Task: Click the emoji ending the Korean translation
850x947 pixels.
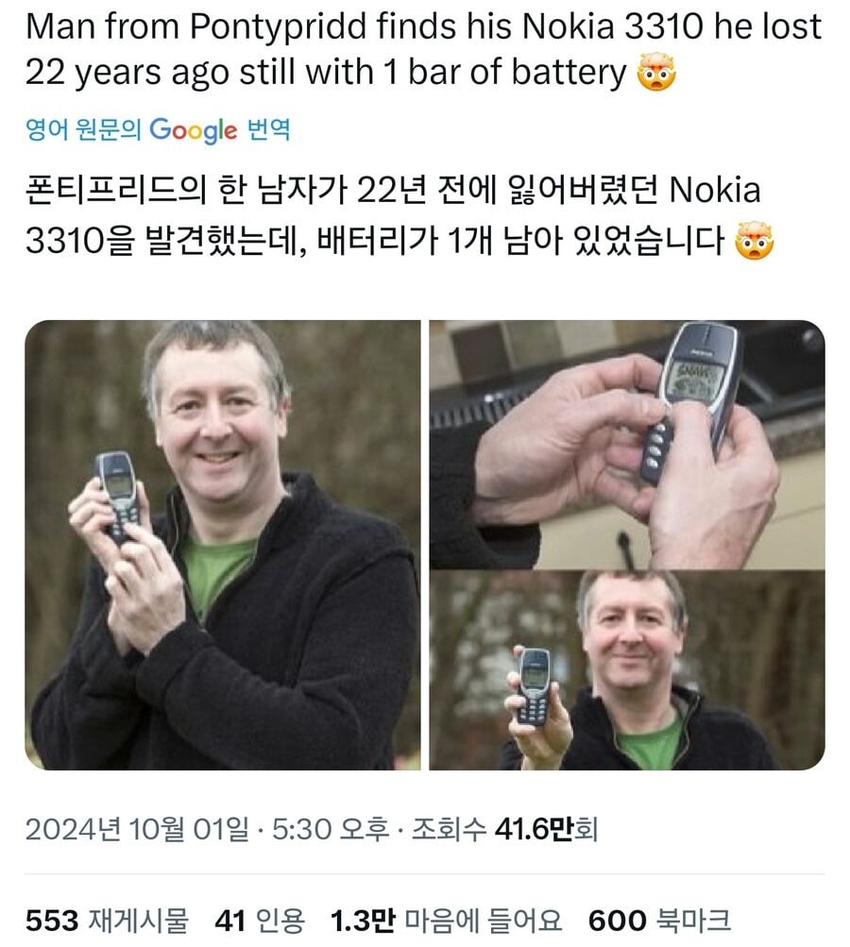Action: [754, 240]
